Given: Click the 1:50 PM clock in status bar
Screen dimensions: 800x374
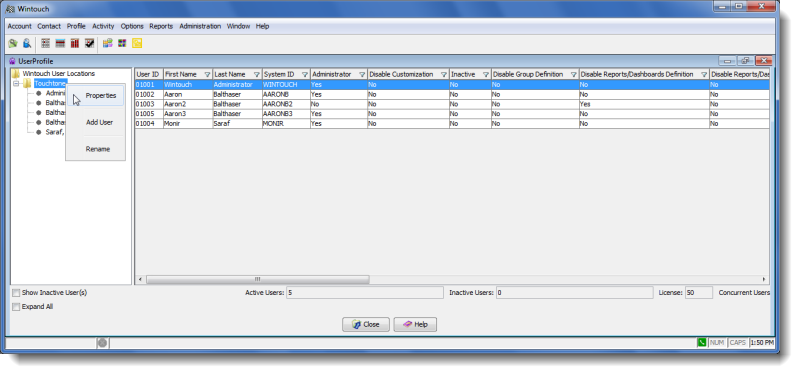Looking at the screenshot, I should pos(762,343).
